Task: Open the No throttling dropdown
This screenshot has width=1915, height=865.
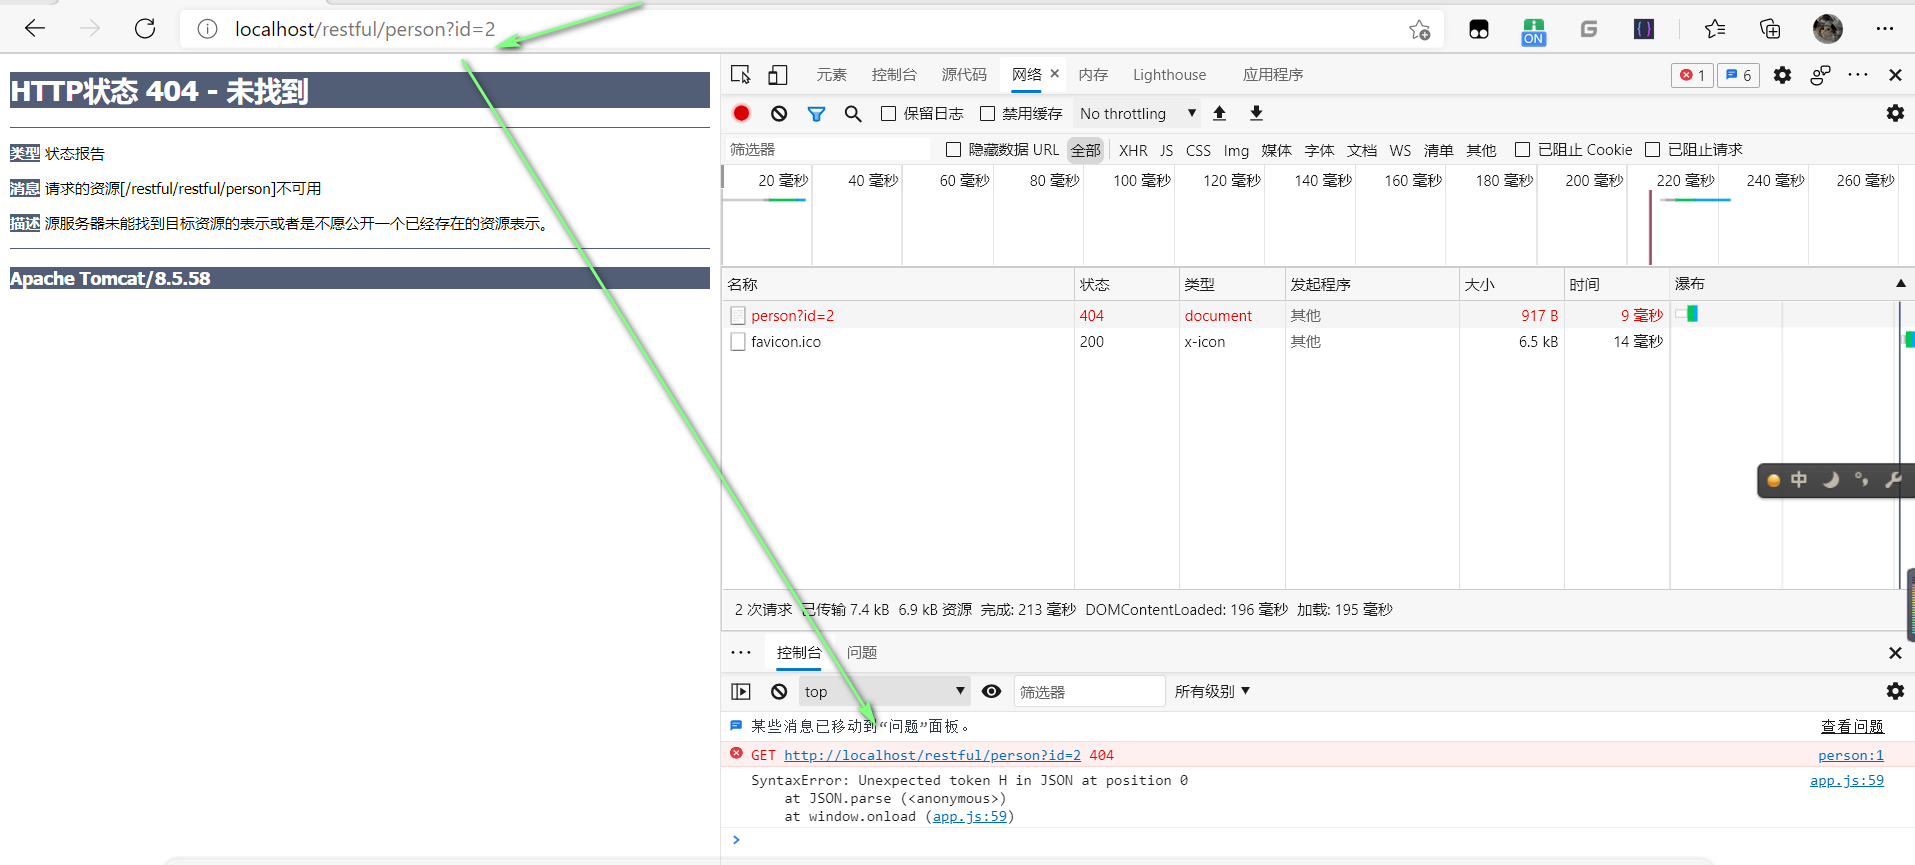Action: 1138,114
